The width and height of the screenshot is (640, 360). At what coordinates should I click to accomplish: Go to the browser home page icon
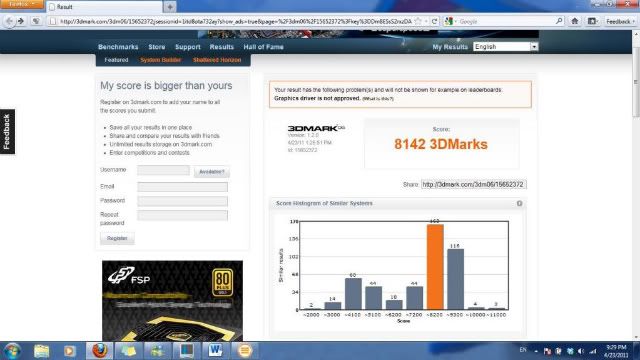pos(575,21)
